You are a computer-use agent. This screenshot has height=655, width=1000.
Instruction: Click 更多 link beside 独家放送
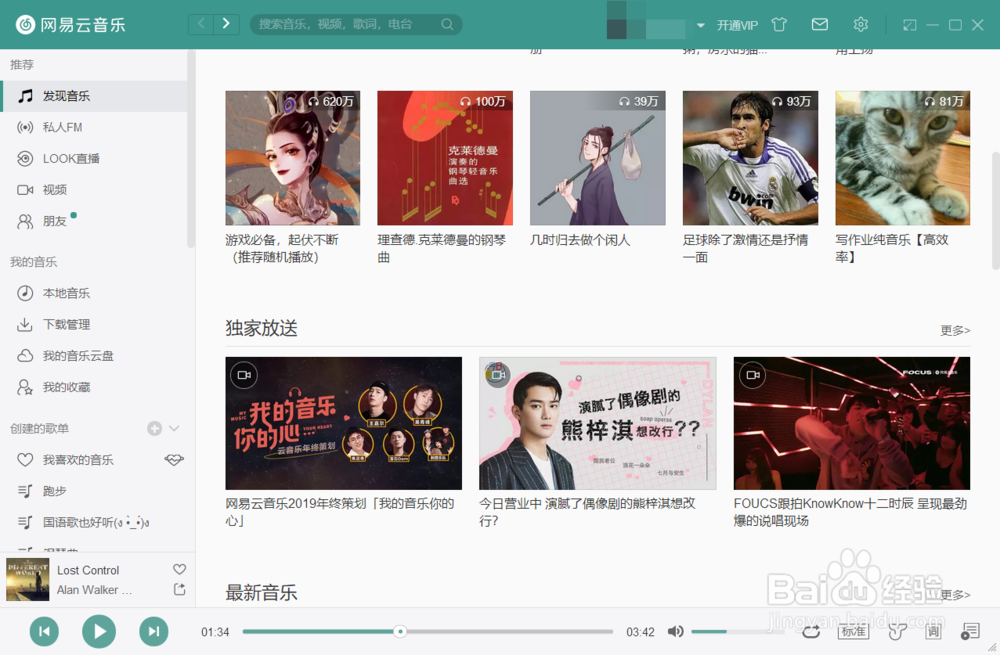click(953, 329)
